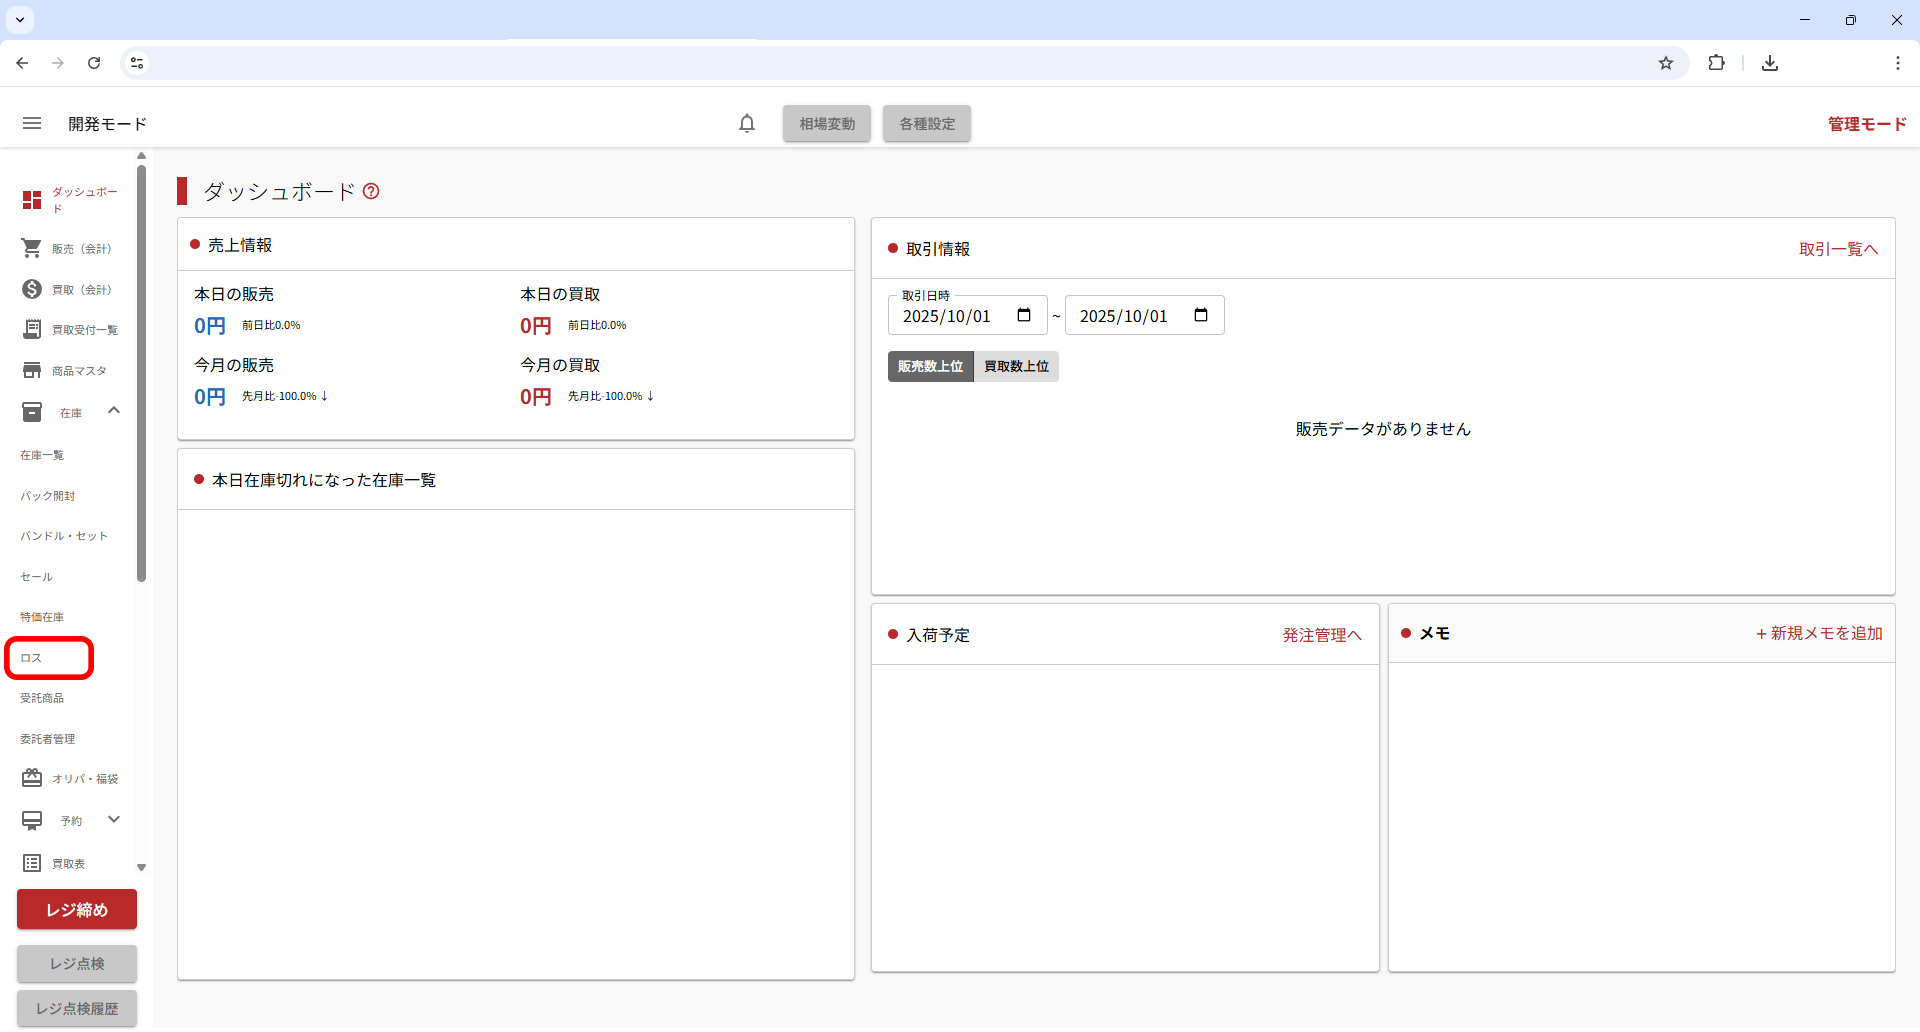1920x1032 pixels.
Task: Click the sidebar vertical scrollbar
Action: (141, 372)
